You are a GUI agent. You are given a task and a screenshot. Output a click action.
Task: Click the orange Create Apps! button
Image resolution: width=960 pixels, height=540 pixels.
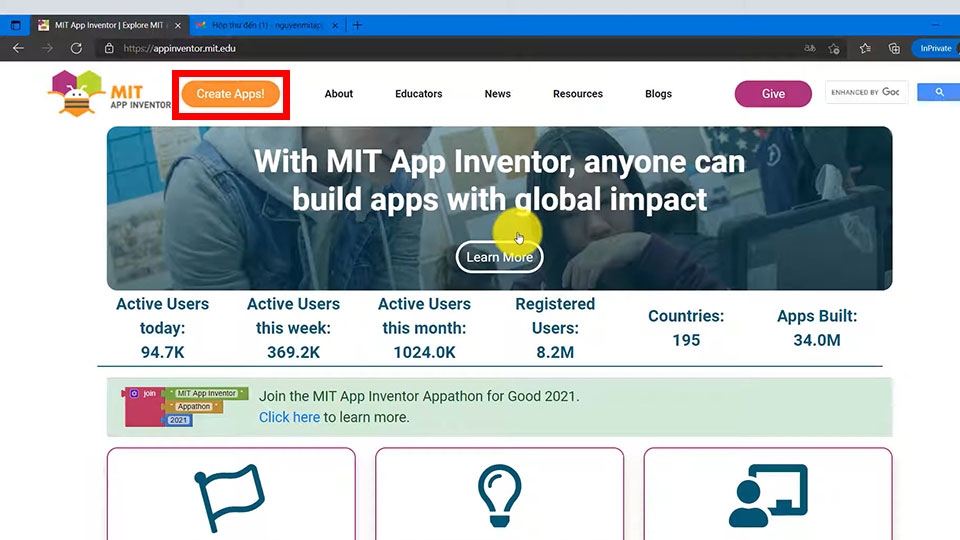tap(231, 94)
